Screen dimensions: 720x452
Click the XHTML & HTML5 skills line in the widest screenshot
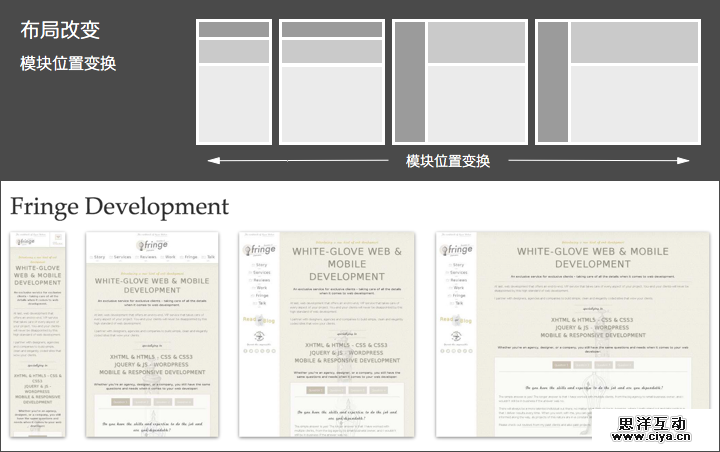click(x=592, y=320)
